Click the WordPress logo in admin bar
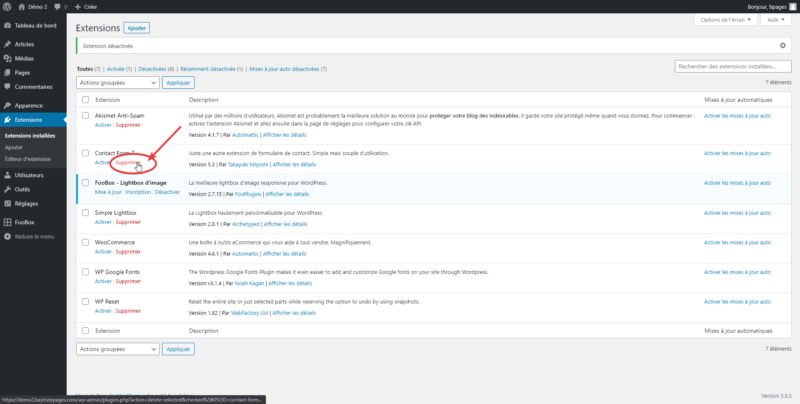This screenshot has height=404, width=800. pos(7,6)
